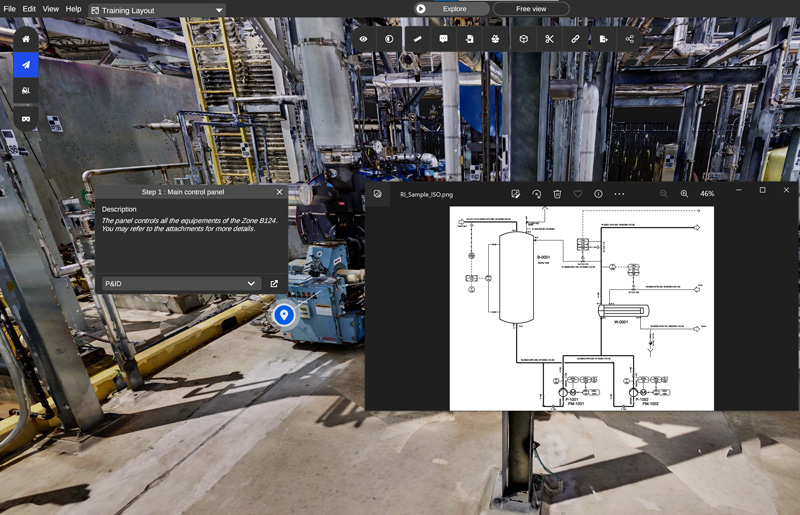The width and height of the screenshot is (800, 515).
Task: Open the P&ID attachment in external window
Action: [274, 283]
